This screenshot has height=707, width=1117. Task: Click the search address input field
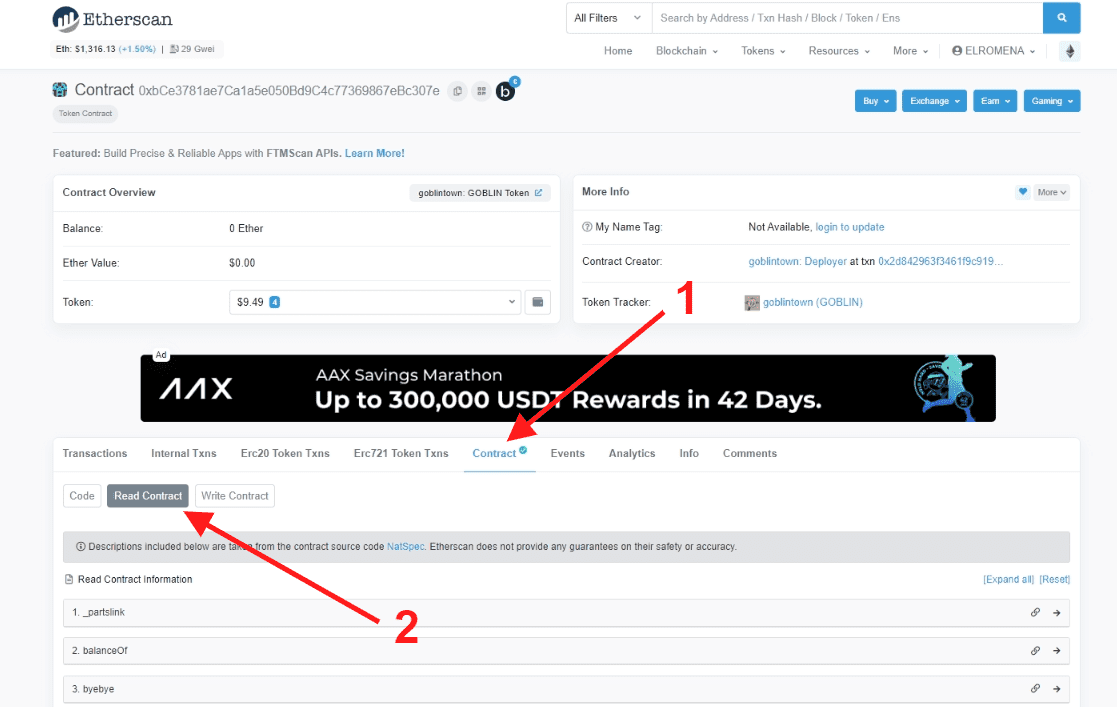click(x=848, y=18)
